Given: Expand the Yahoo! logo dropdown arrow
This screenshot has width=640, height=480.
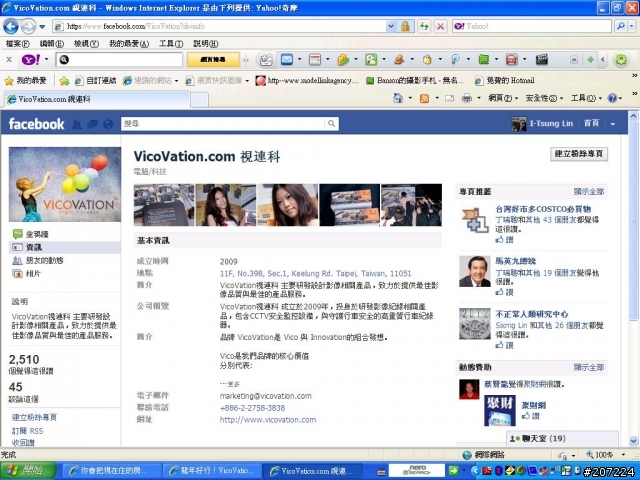Looking at the screenshot, I should [46, 60].
